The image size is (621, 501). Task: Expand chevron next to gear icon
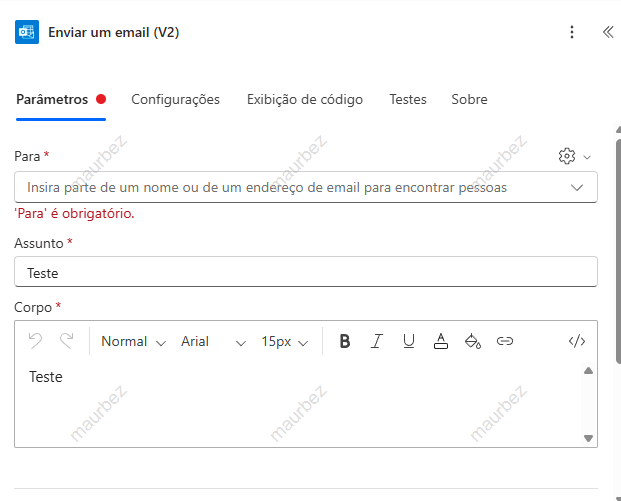[587, 157]
